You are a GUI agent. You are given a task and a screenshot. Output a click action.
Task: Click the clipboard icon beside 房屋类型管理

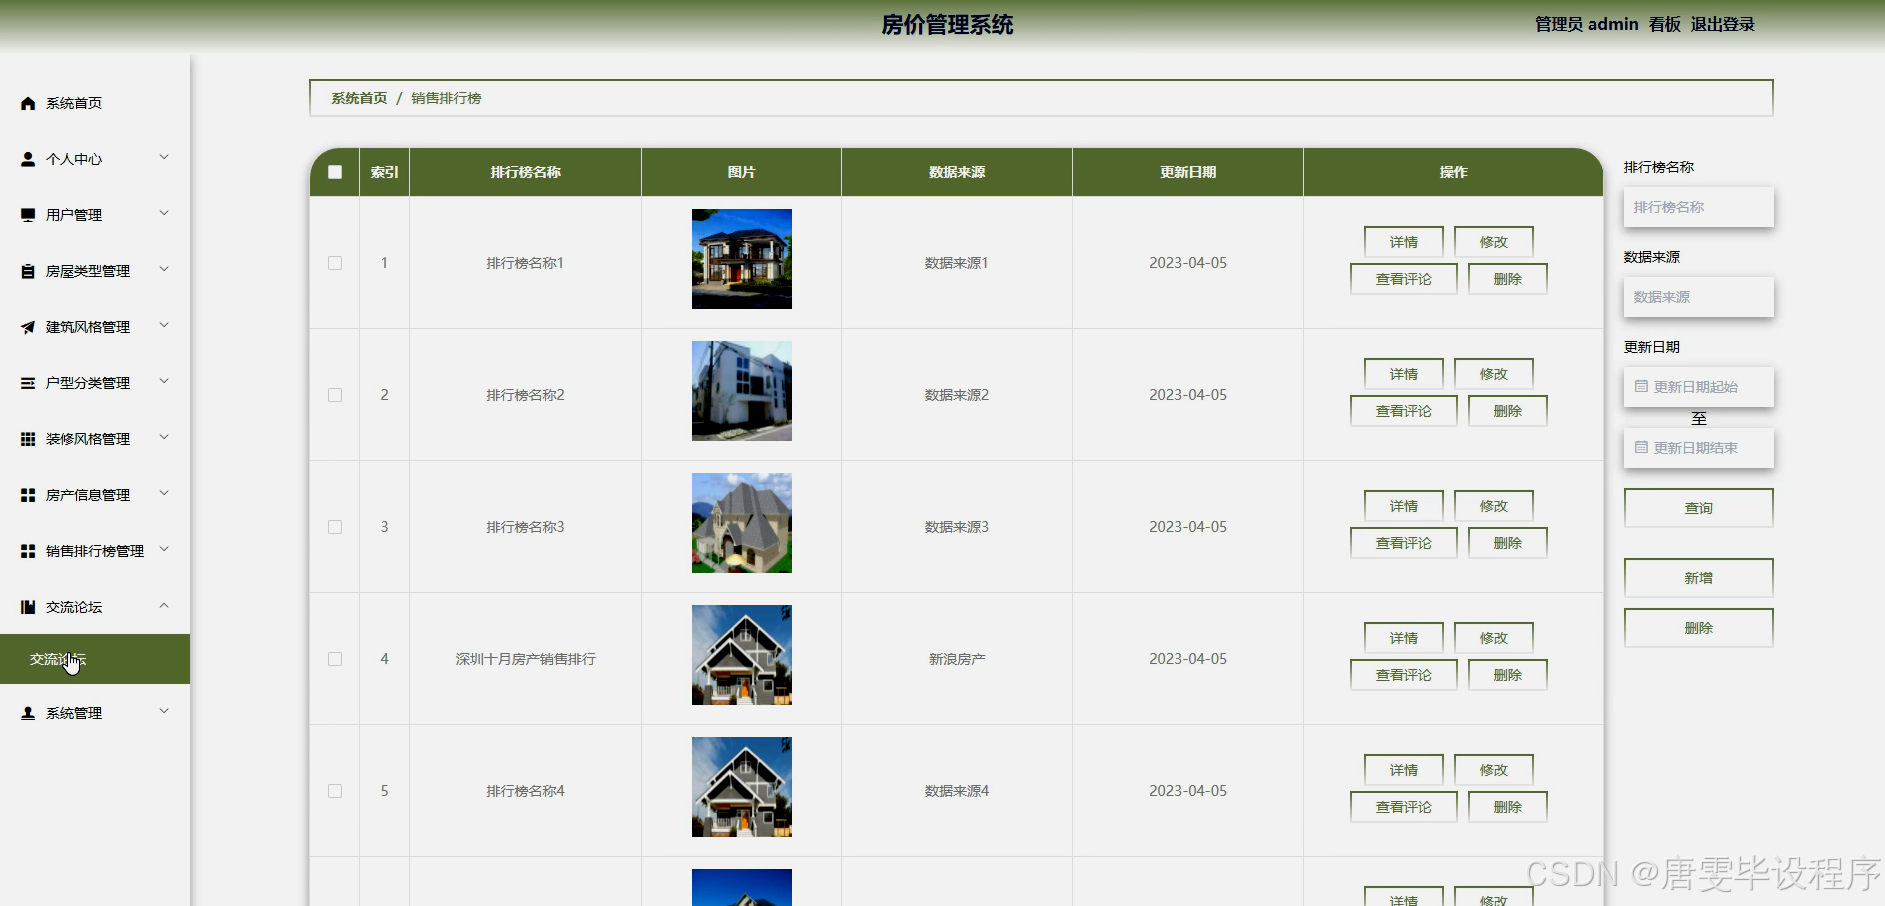pyautogui.click(x=28, y=271)
